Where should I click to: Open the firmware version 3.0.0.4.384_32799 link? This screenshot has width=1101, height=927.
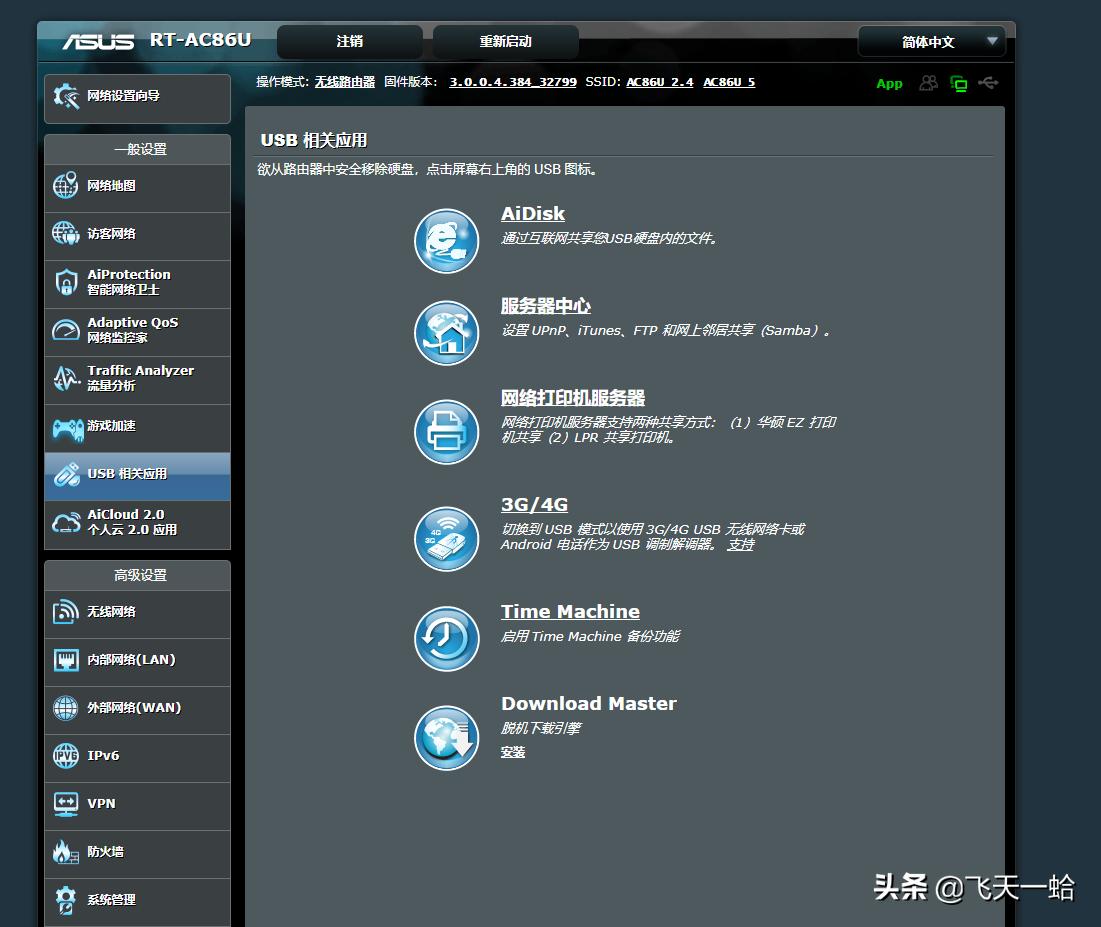pyautogui.click(x=512, y=82)
